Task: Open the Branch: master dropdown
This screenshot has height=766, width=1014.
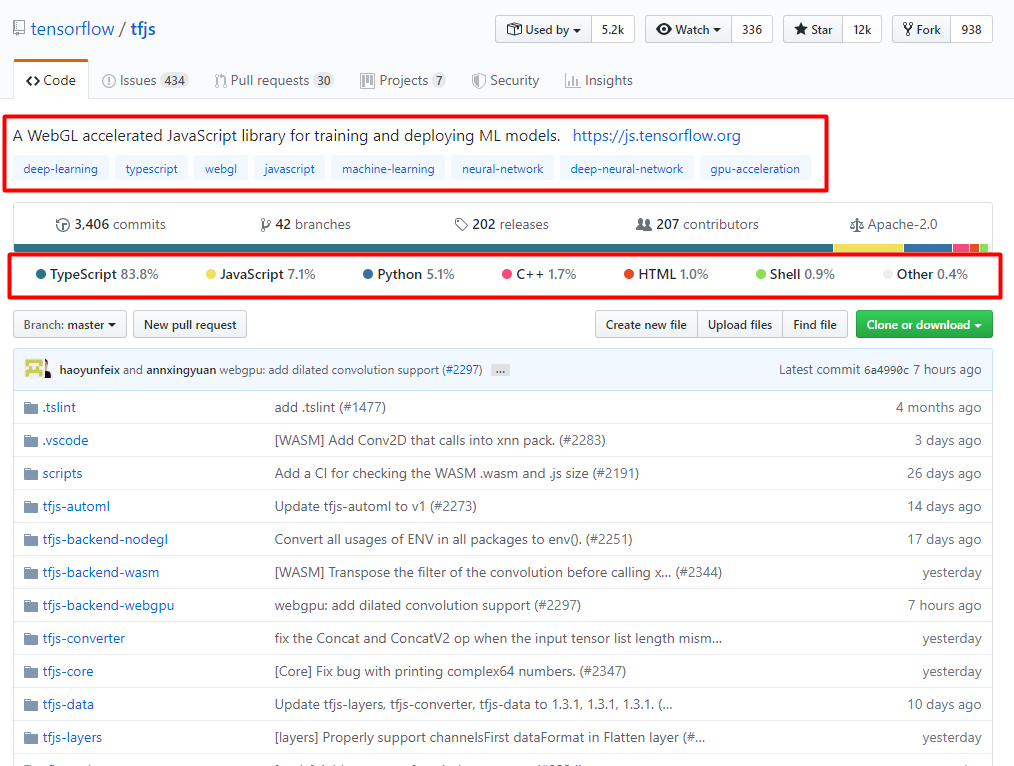Action: [70, 324]
